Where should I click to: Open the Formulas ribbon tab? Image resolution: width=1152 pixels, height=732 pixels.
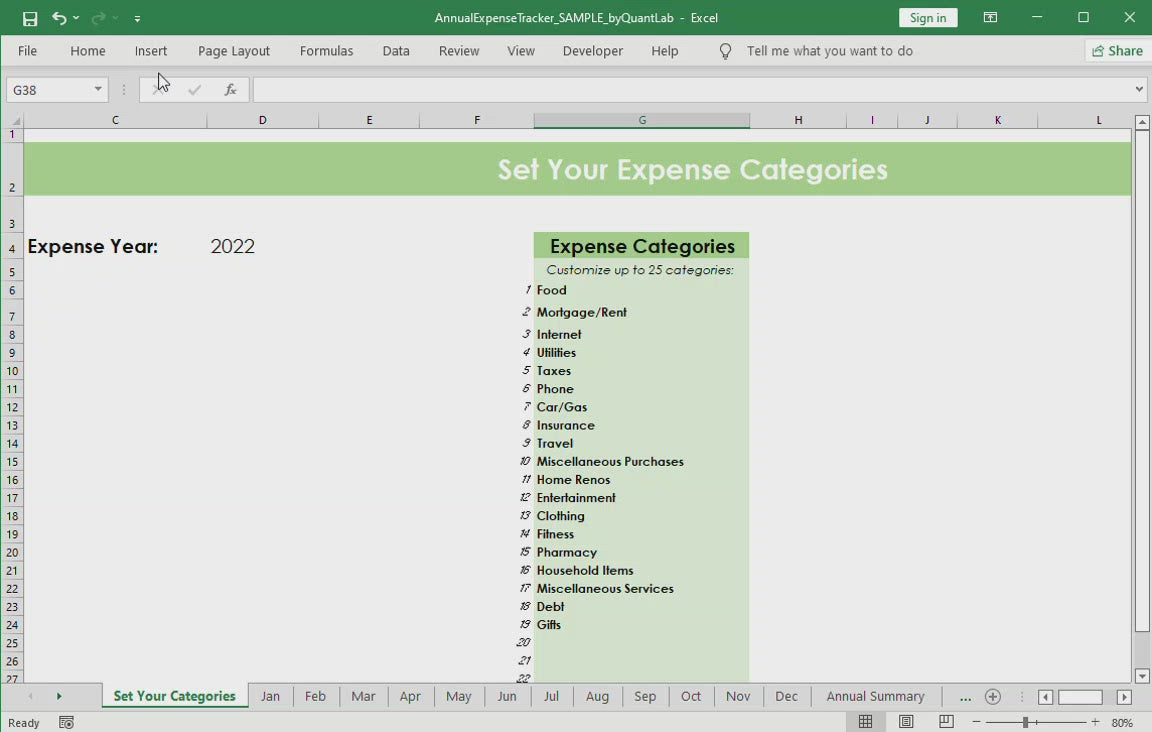[x=326, y=51]
